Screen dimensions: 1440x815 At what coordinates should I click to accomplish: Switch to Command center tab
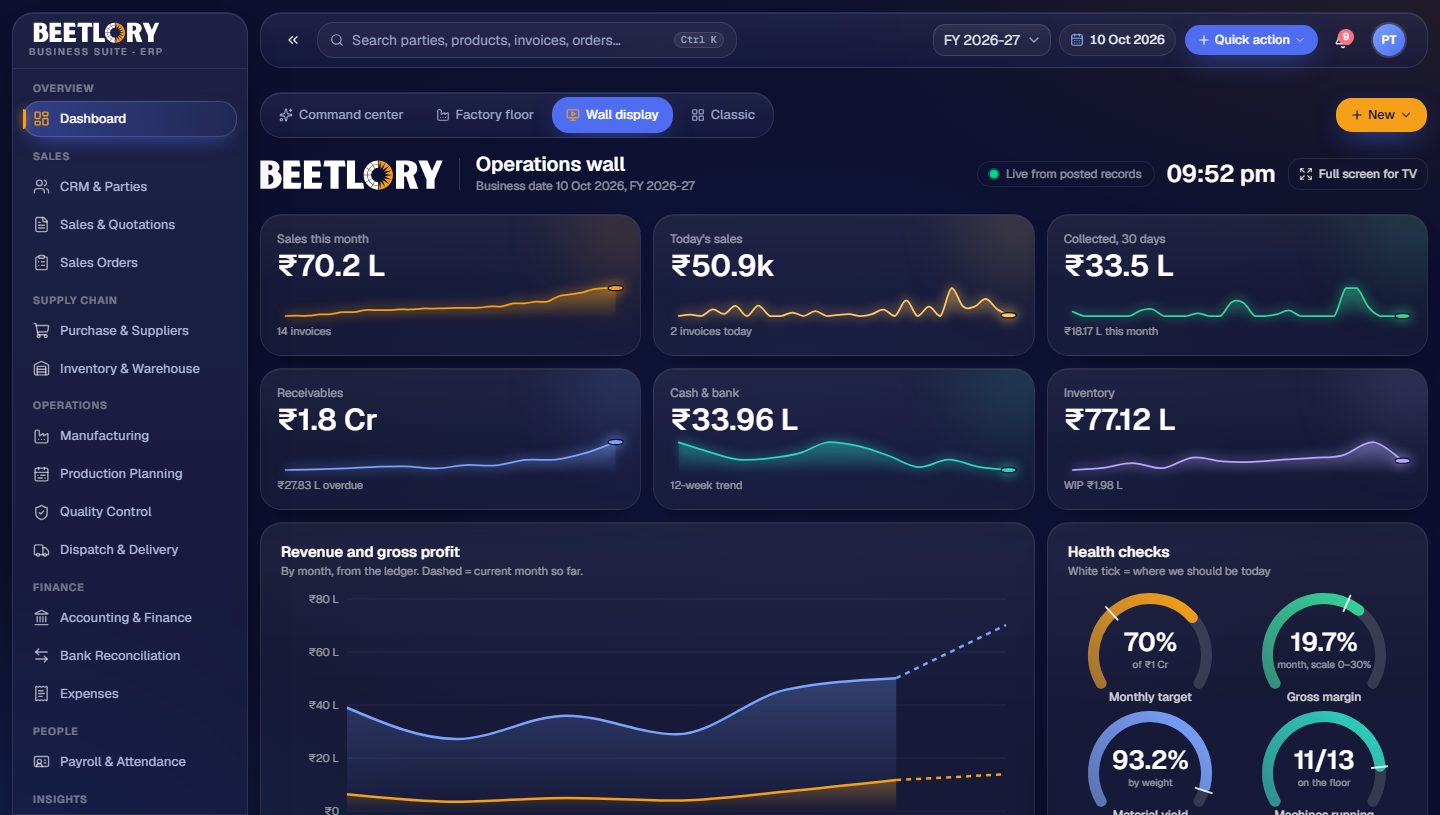point(341,115)
